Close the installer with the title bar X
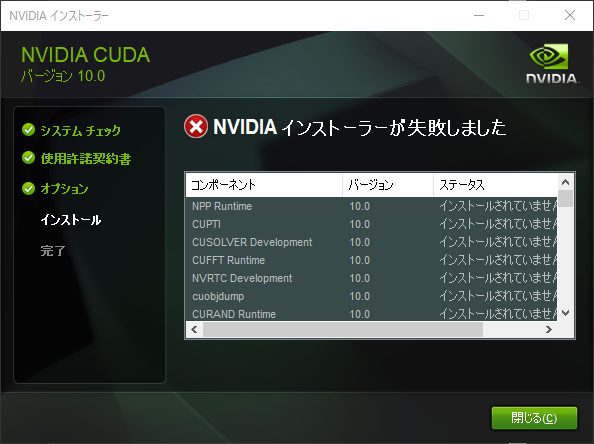Screen dimensions: 594x444 (x=570, y=16)
